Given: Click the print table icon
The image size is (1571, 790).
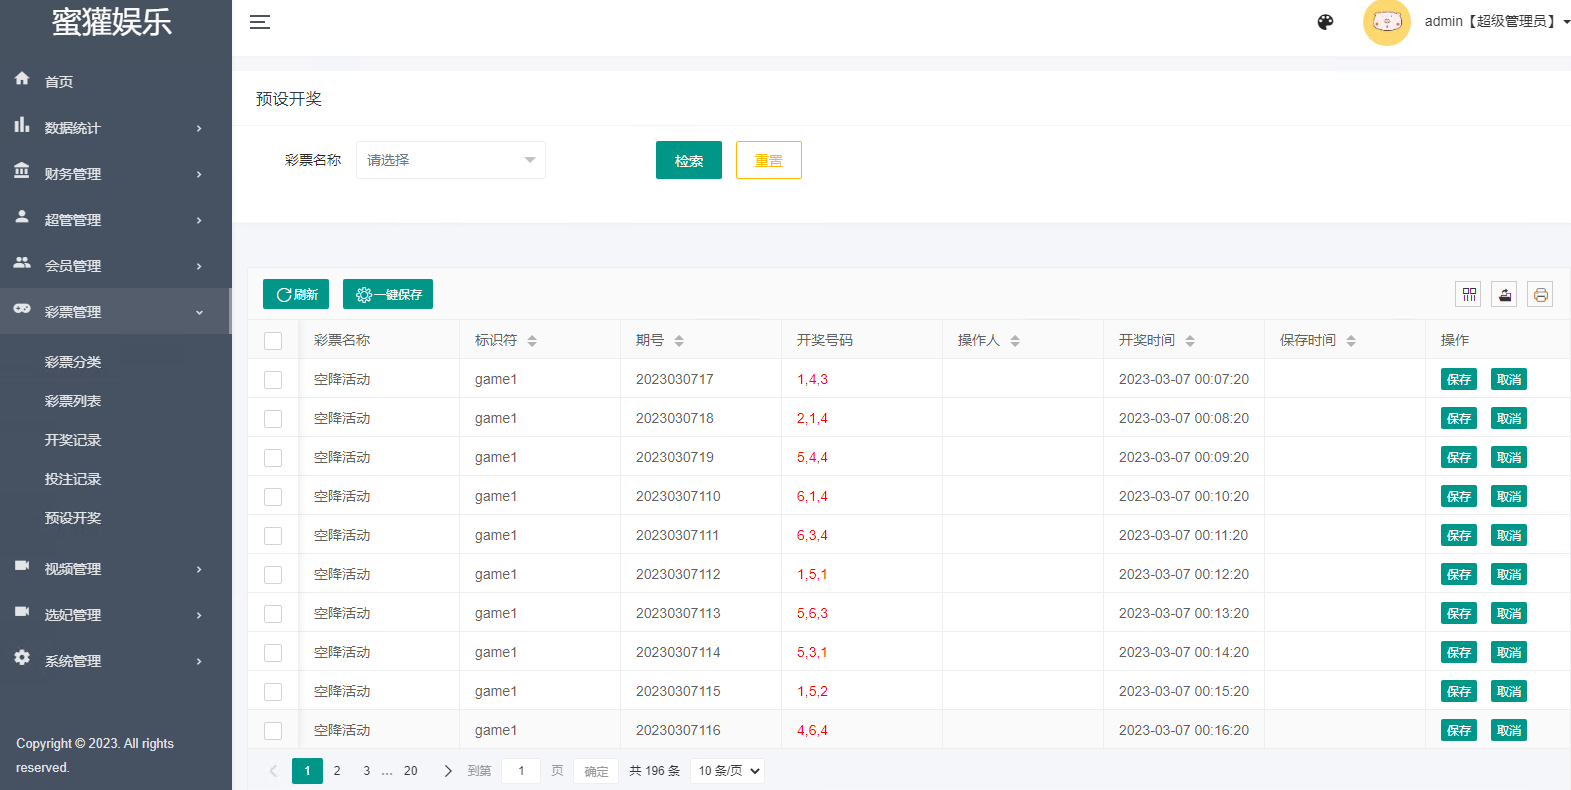Looking at the screenshot, I should coord(1540,295).
